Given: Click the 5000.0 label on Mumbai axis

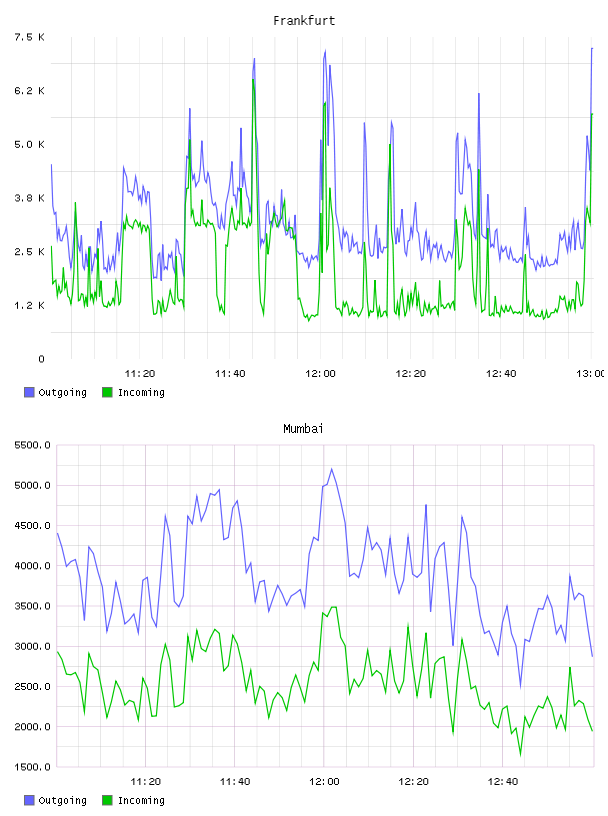Looking at the screenshot, I should (32, 485).
